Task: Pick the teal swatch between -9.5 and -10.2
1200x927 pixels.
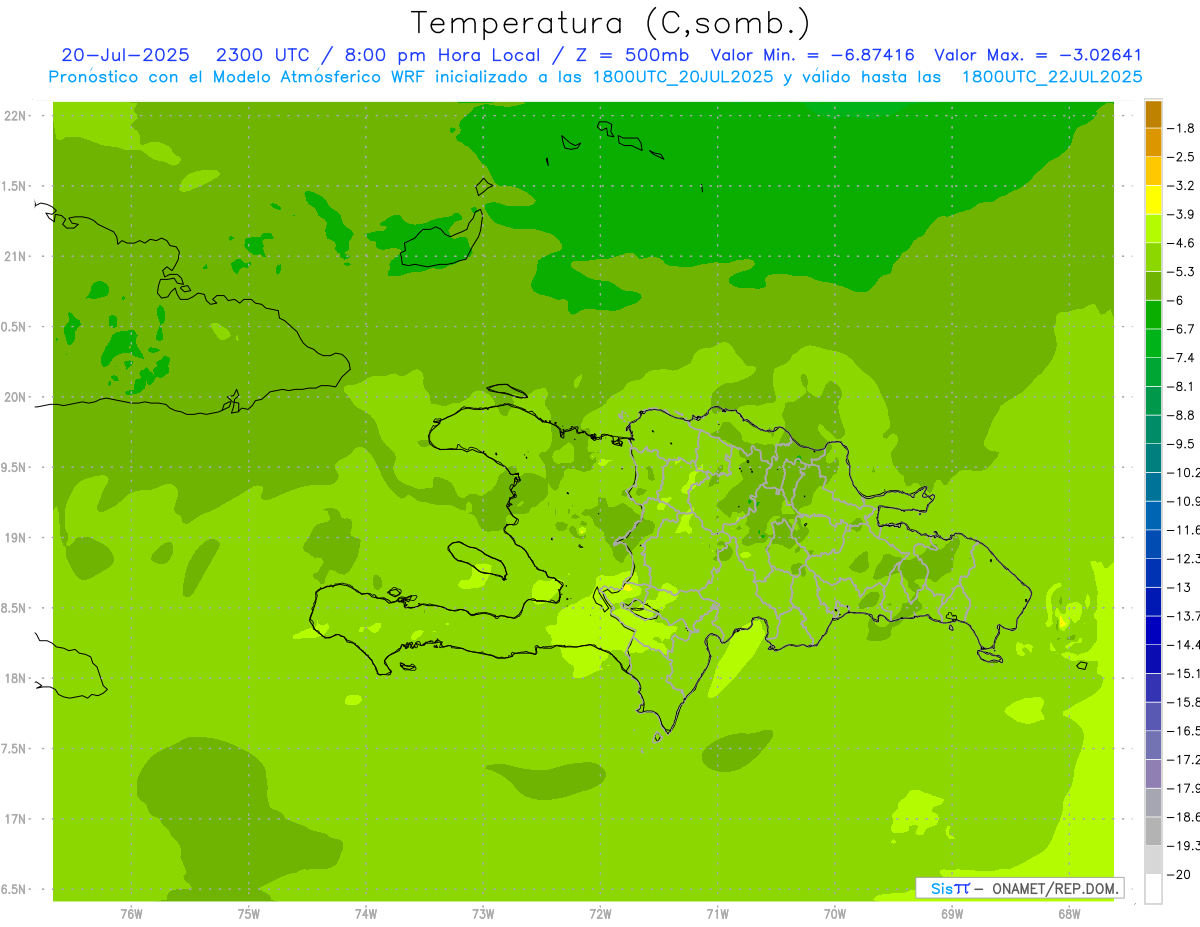Action: coord(1153,458)
